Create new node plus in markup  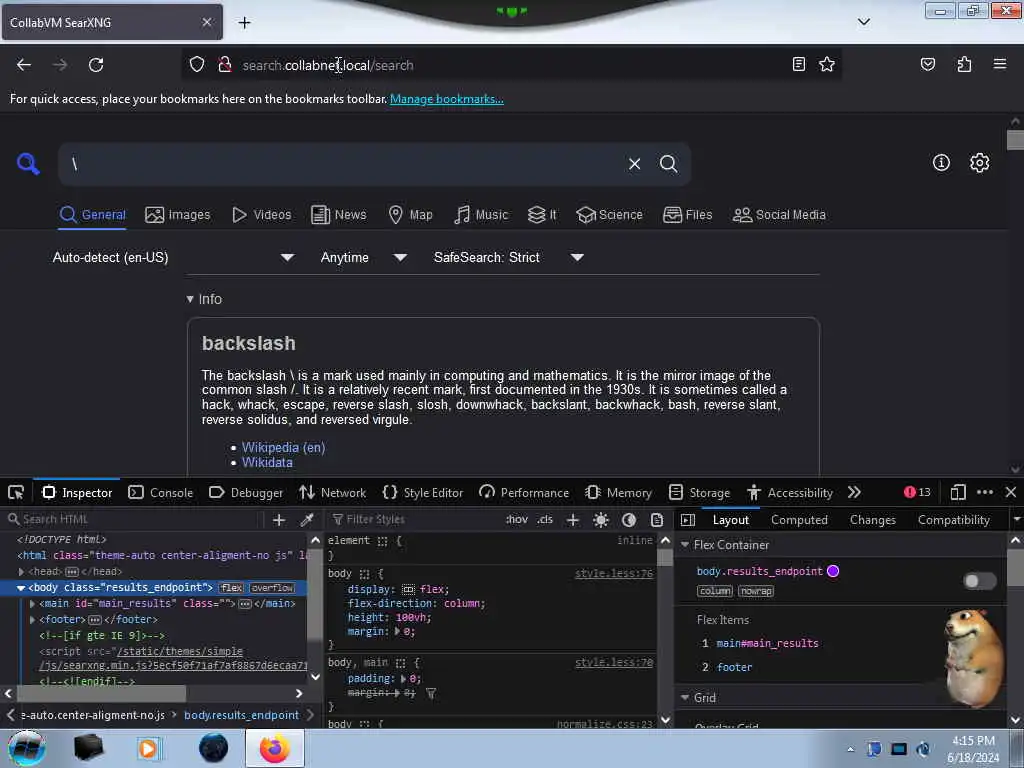tap(279, 520)
